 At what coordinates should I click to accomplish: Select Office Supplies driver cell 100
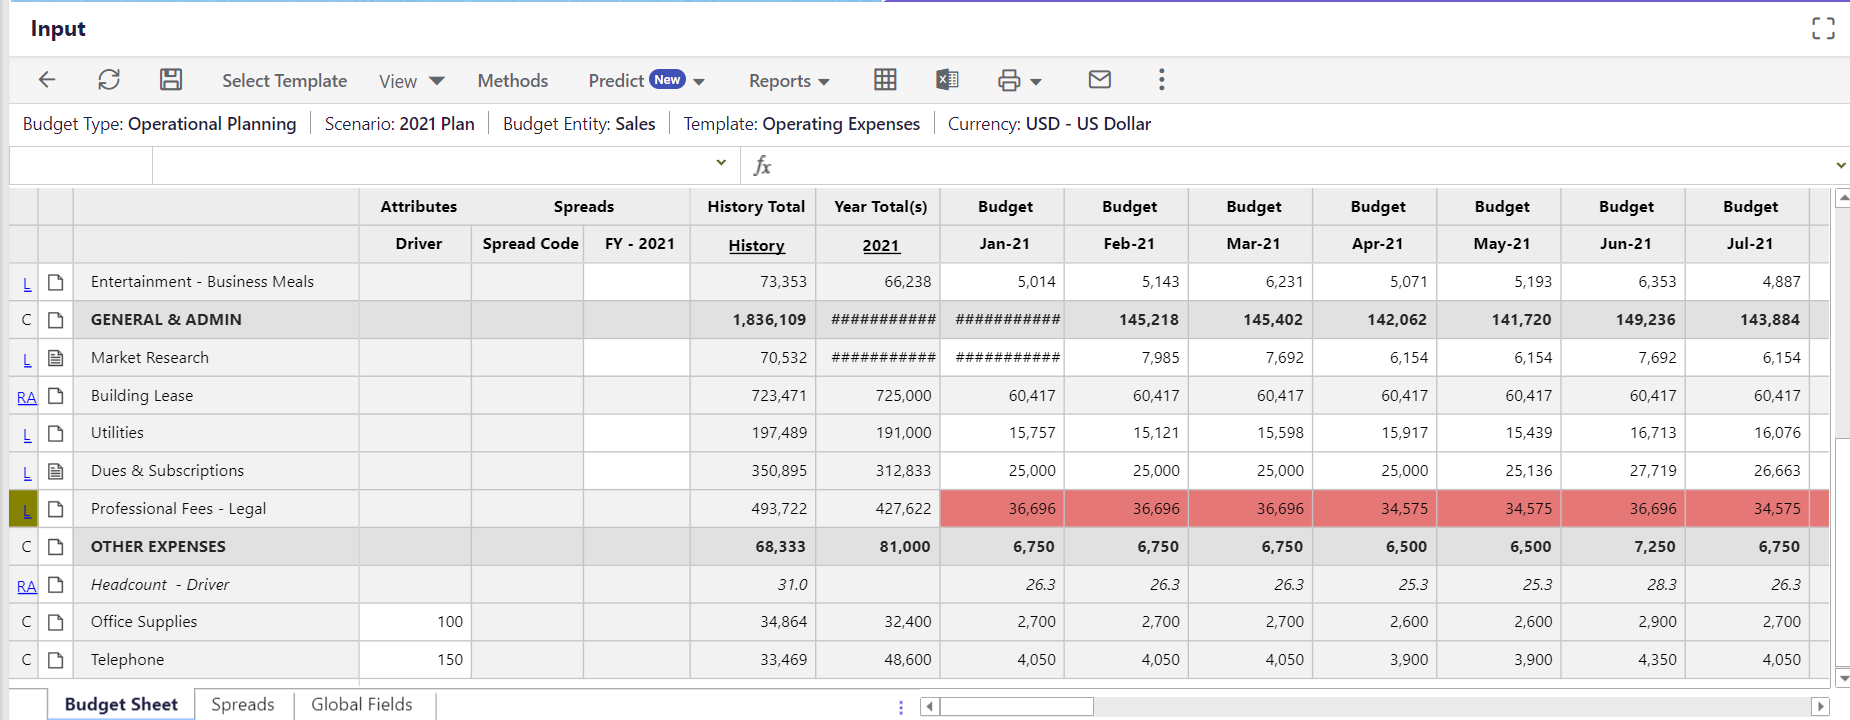(x=415, y=622)
